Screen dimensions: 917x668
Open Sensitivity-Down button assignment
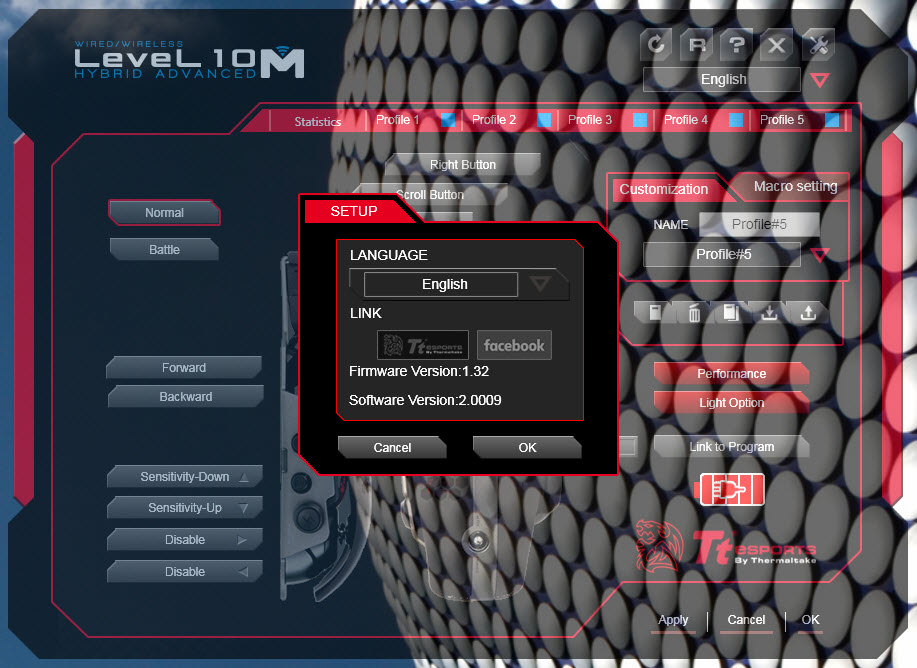[185, 477]
